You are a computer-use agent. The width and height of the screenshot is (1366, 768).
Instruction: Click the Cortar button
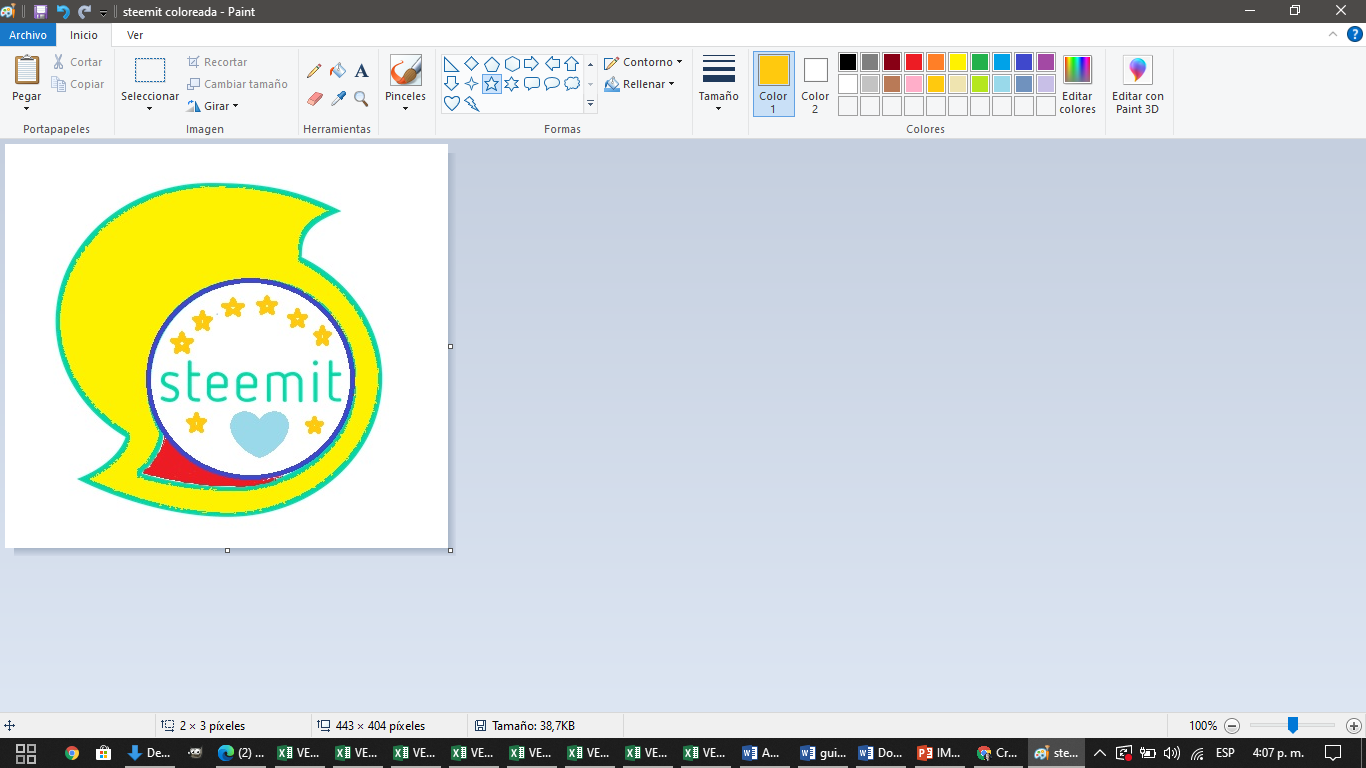tap(78, 62)
